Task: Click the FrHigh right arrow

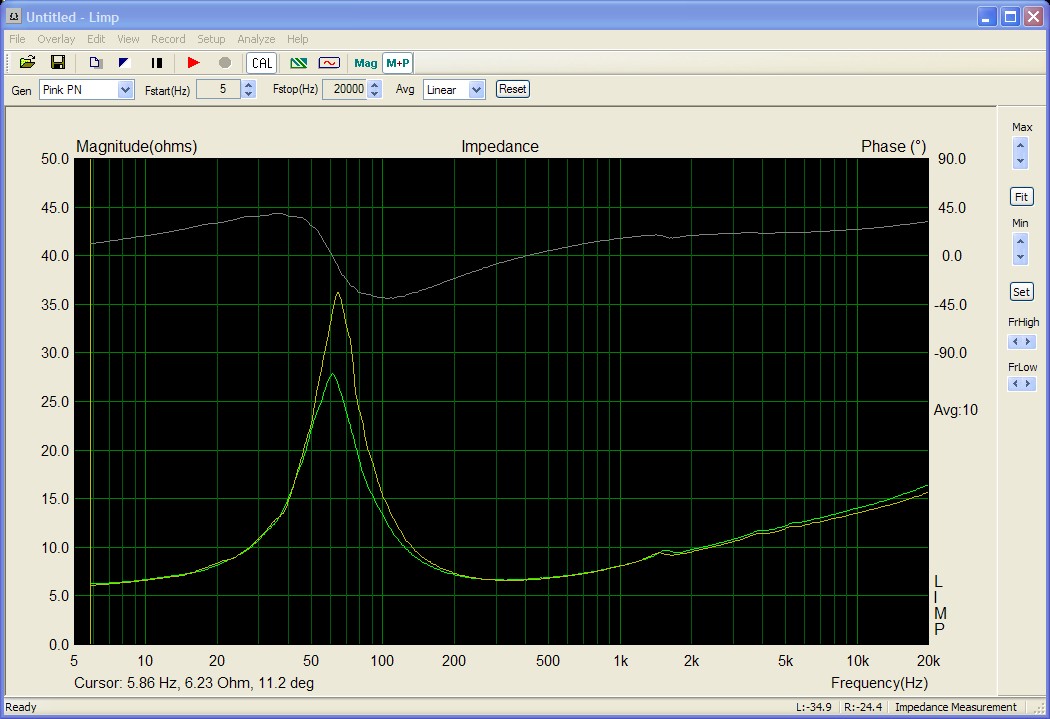Action: point(1029,342)
